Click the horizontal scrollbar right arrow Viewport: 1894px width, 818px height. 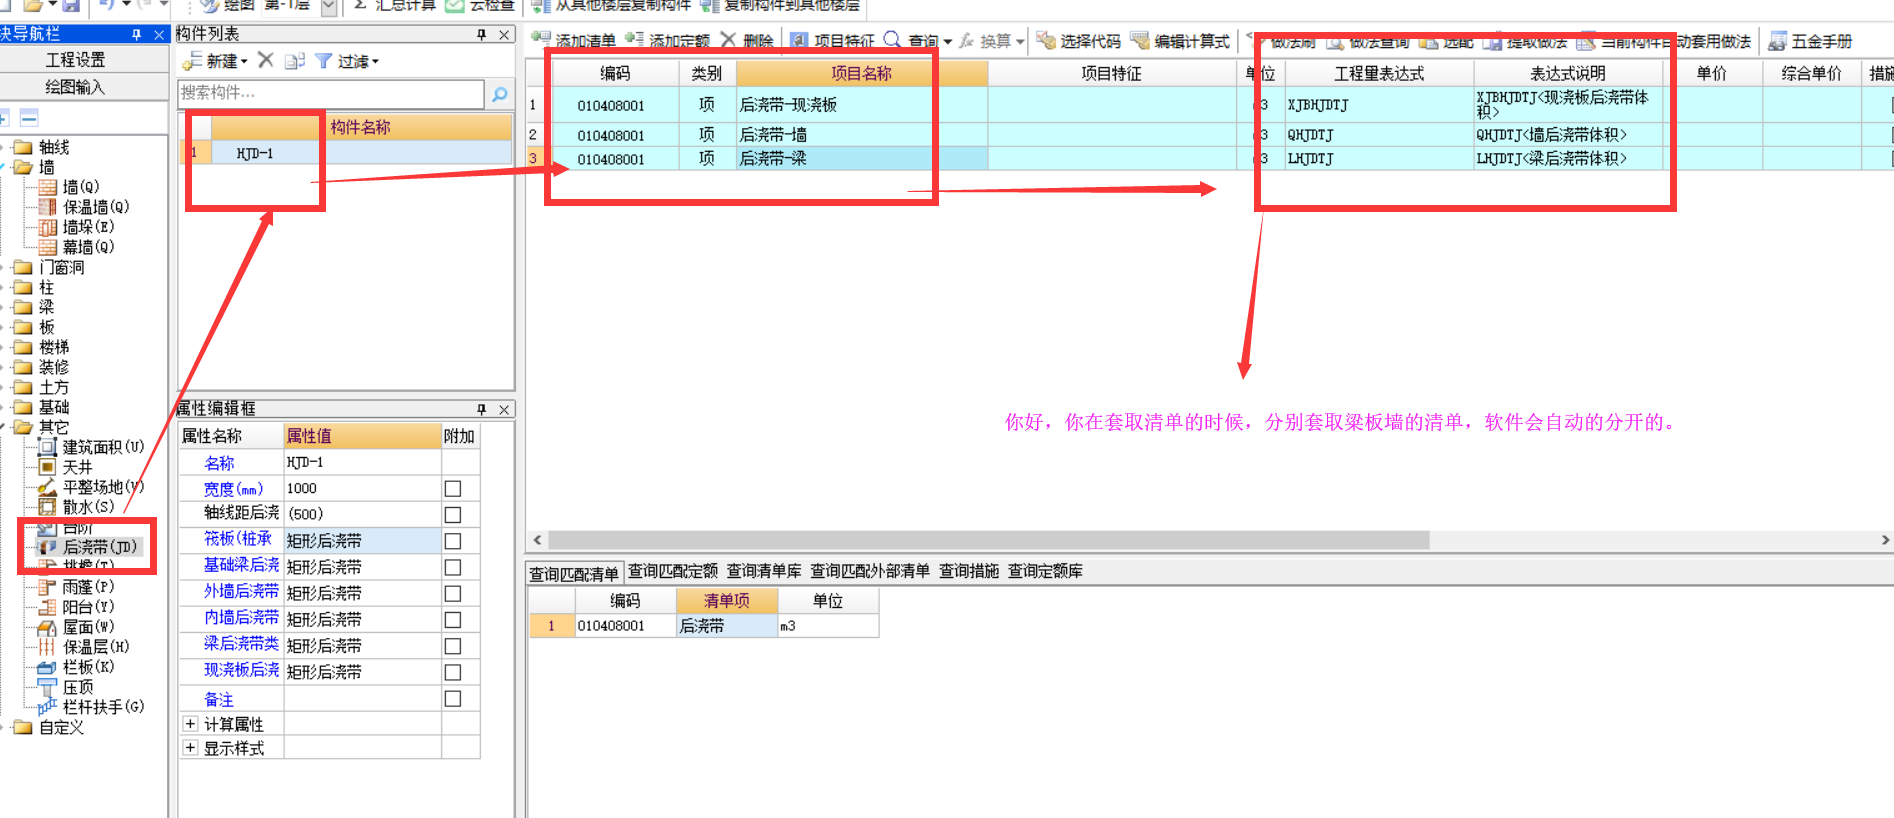[x=1885, y=540]
